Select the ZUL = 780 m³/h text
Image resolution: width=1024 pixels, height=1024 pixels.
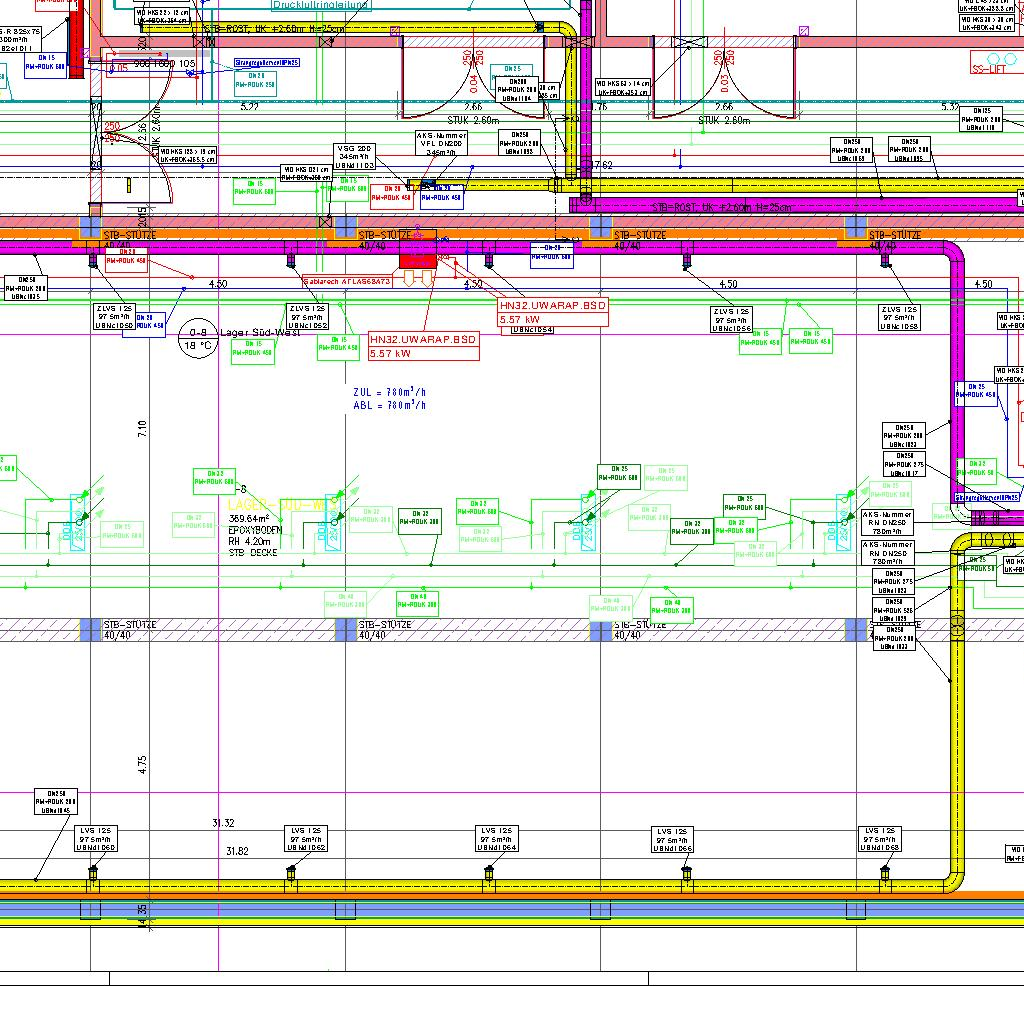[x=389, y=393]
